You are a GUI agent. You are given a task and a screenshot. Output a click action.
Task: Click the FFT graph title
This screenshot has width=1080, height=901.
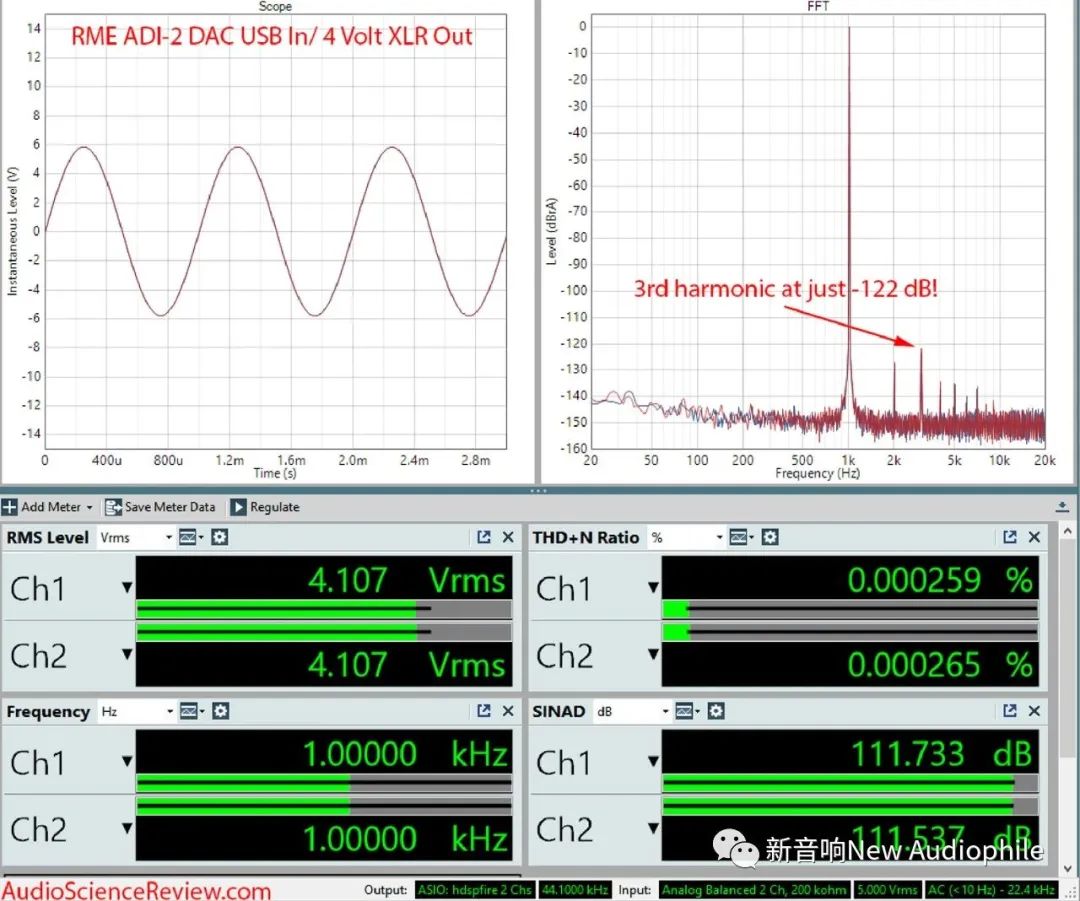pyautogui.click(x=818, y=6)
